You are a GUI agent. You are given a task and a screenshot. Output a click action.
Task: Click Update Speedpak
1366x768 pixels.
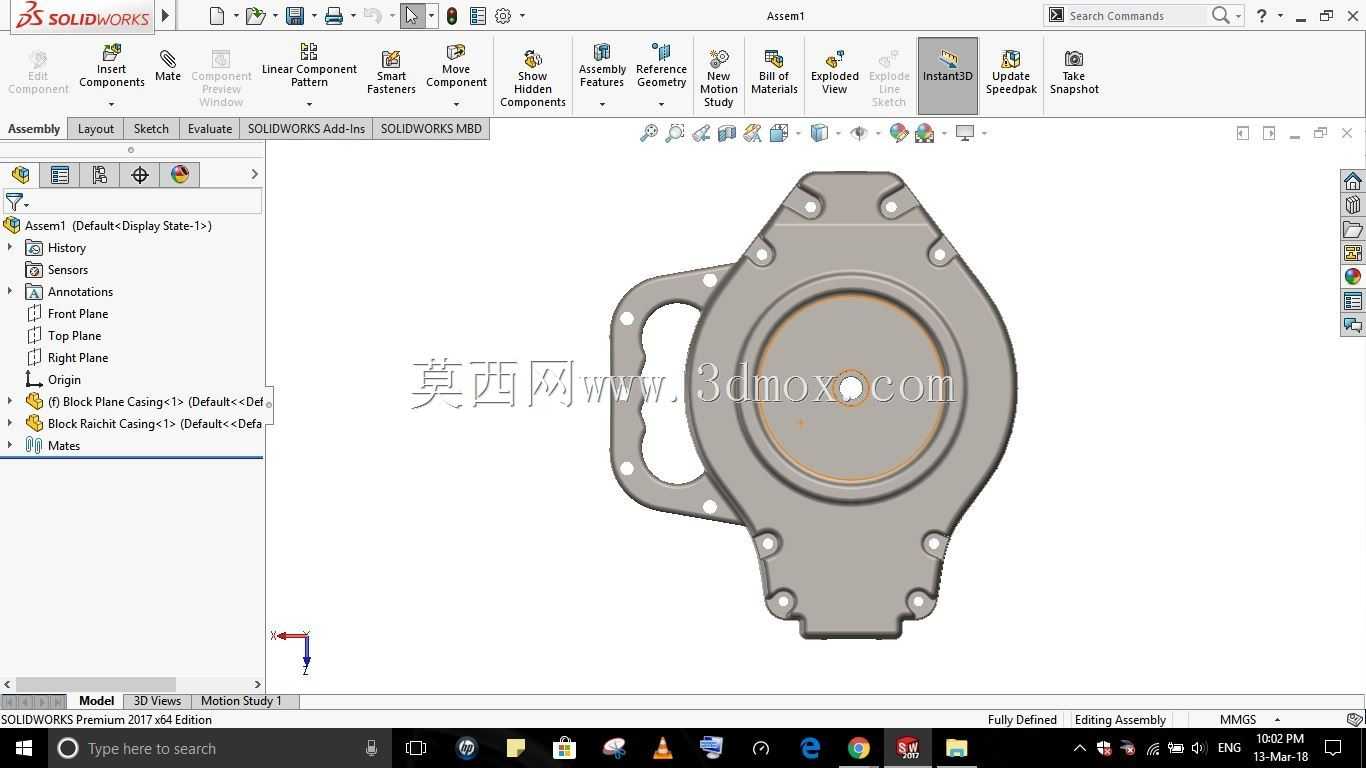1011,72
